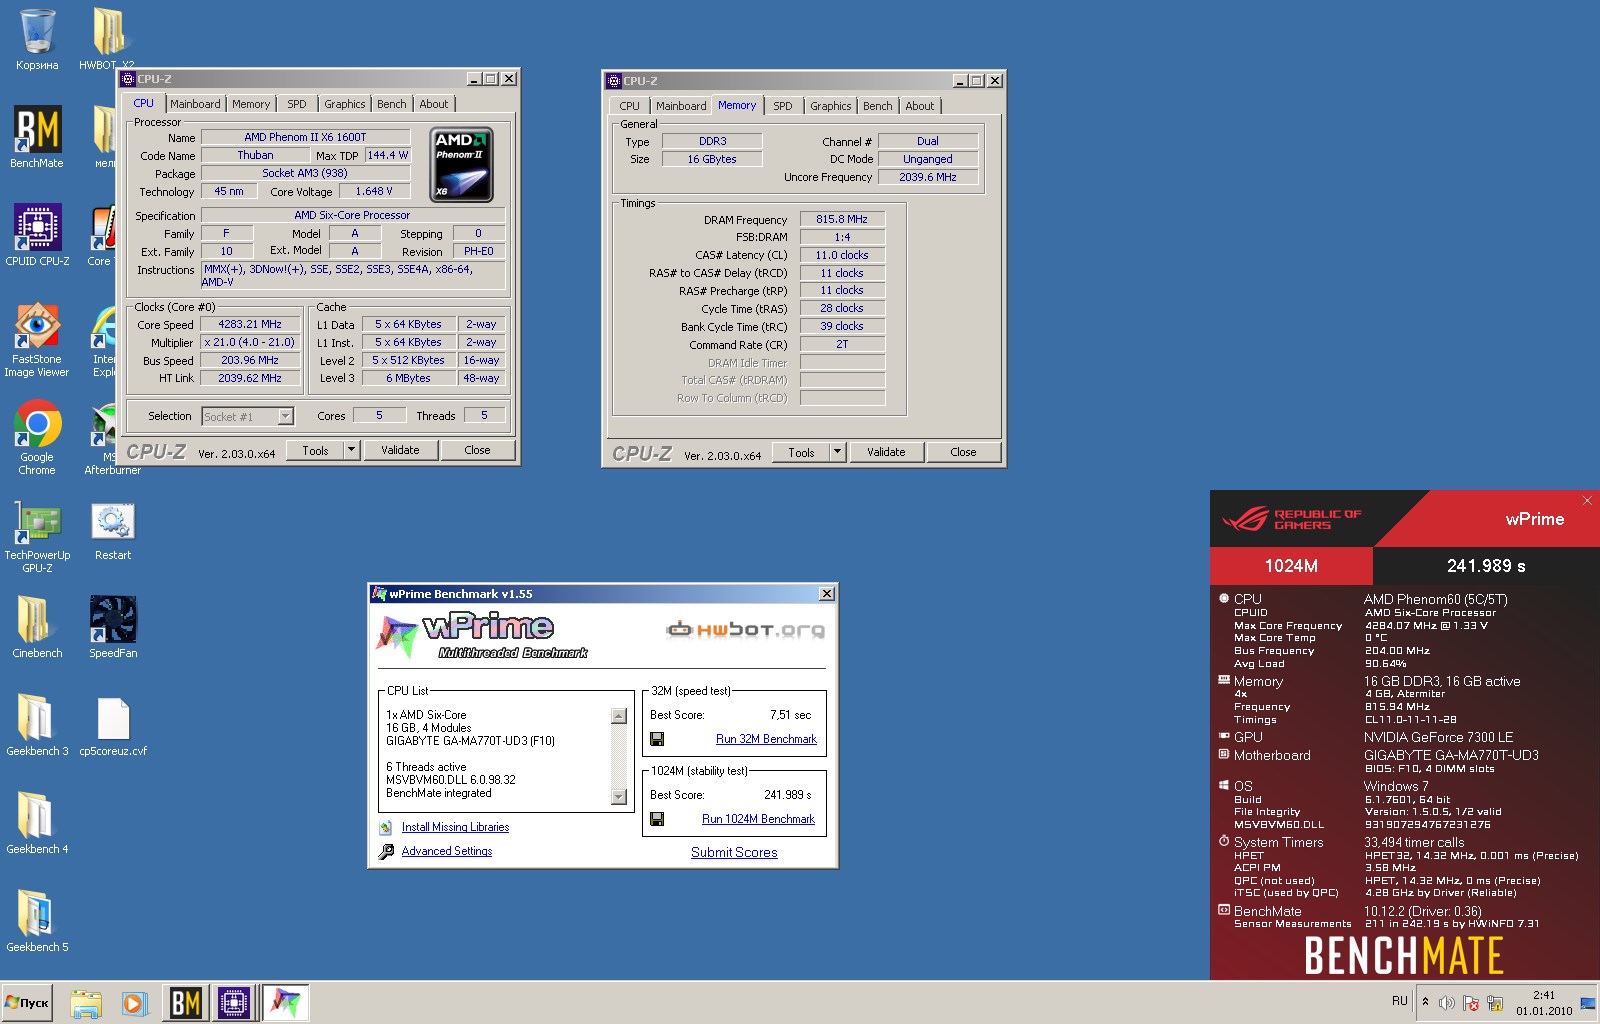The image size is (1600, 1024).
Task: Click Run 32M Benchmark link
Action: (x=766, y=739)
